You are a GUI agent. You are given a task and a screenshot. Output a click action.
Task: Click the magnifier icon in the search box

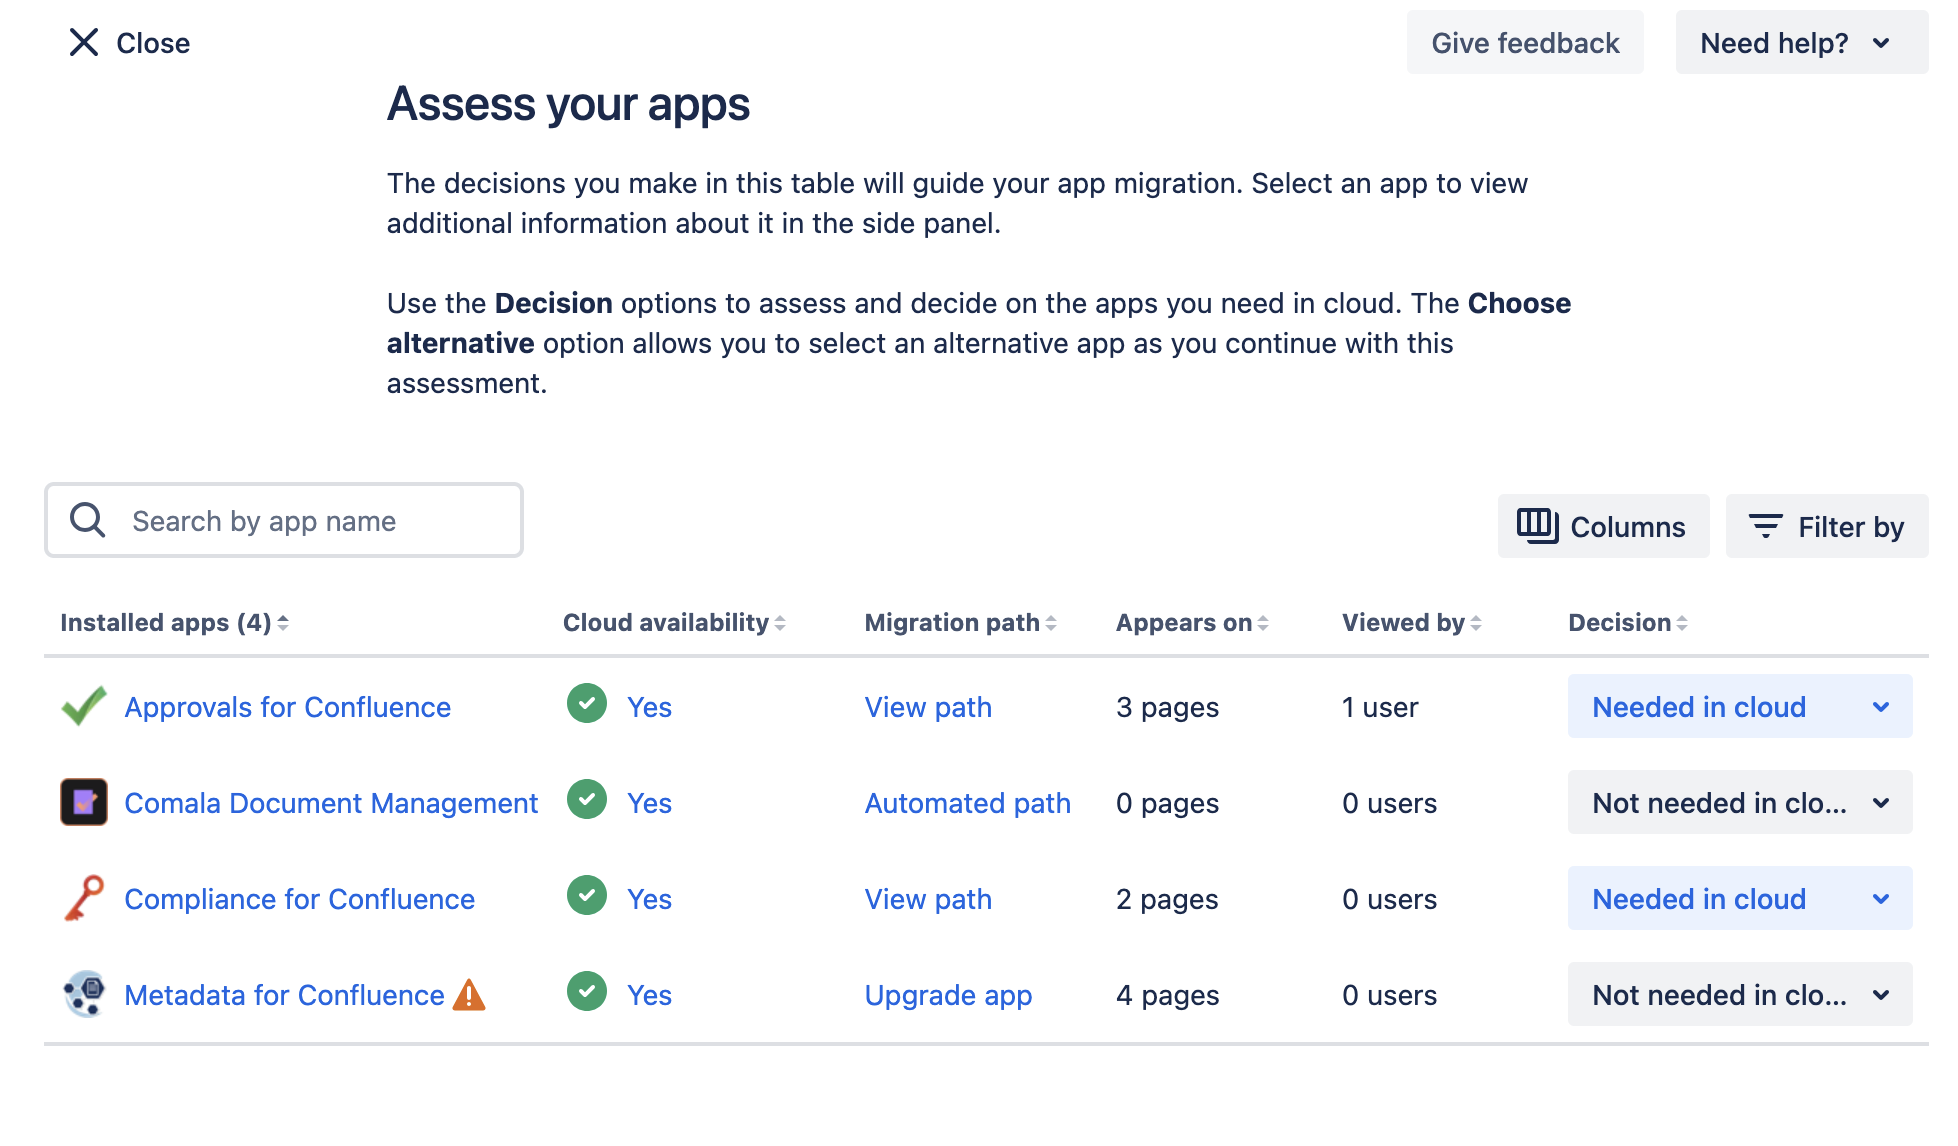pos(88,520)
